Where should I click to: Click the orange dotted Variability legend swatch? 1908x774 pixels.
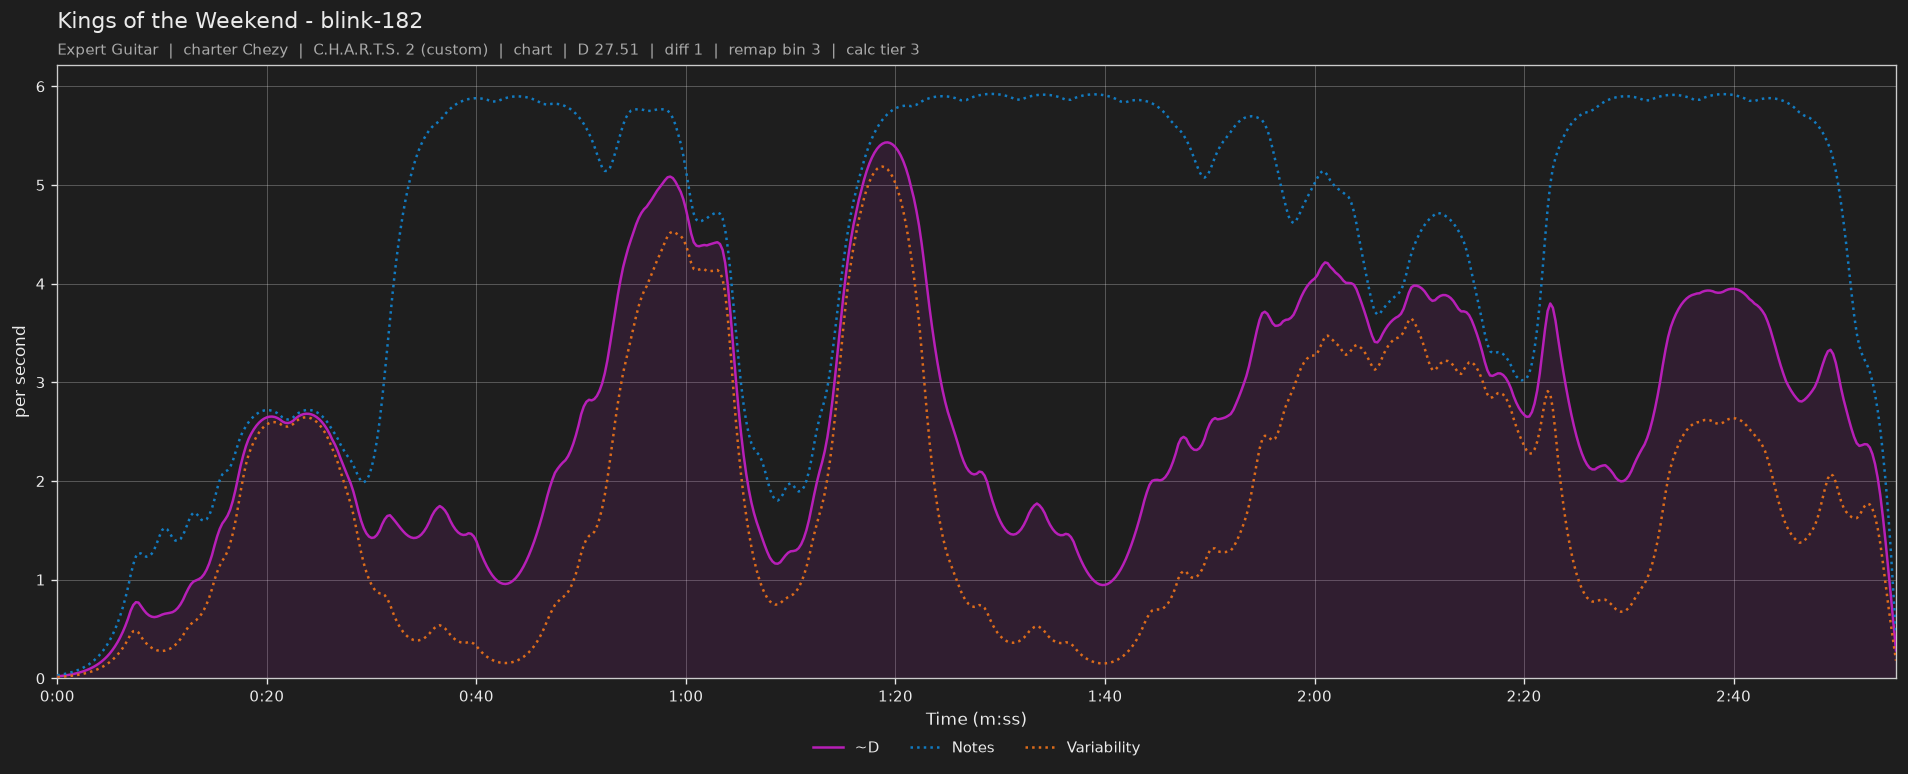pyautogui.click(x=1041, y=748)
